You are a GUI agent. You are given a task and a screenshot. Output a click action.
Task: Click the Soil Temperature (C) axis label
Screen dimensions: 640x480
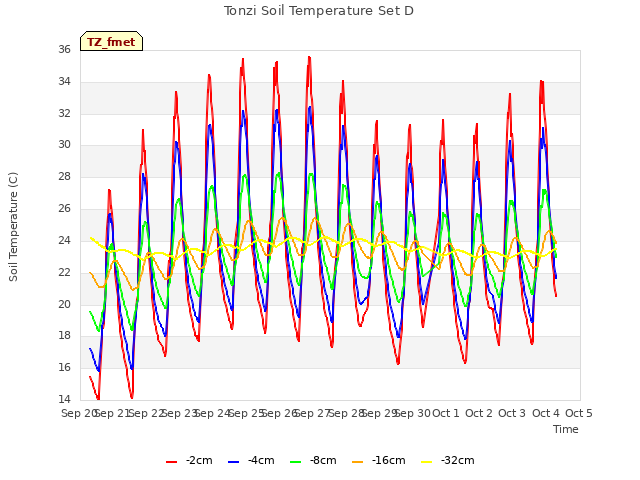point(13,227)
